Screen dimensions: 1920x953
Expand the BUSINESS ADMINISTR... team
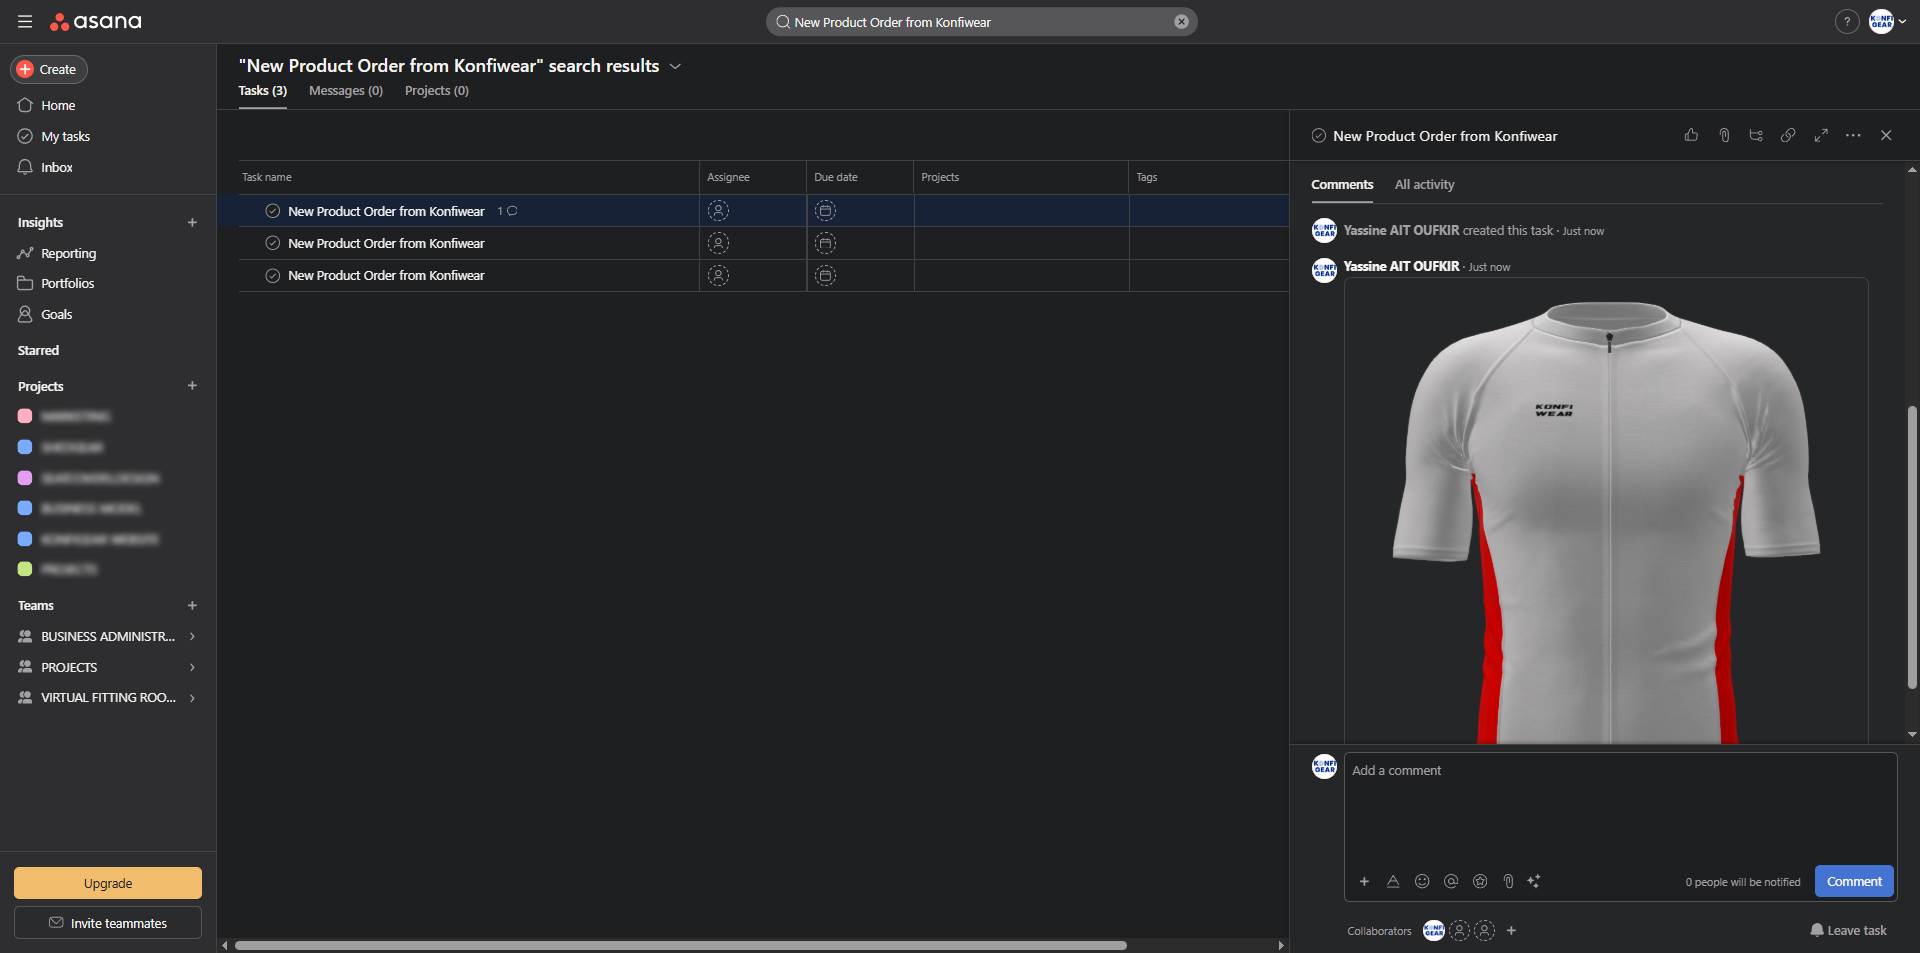(x=192, y=636)
